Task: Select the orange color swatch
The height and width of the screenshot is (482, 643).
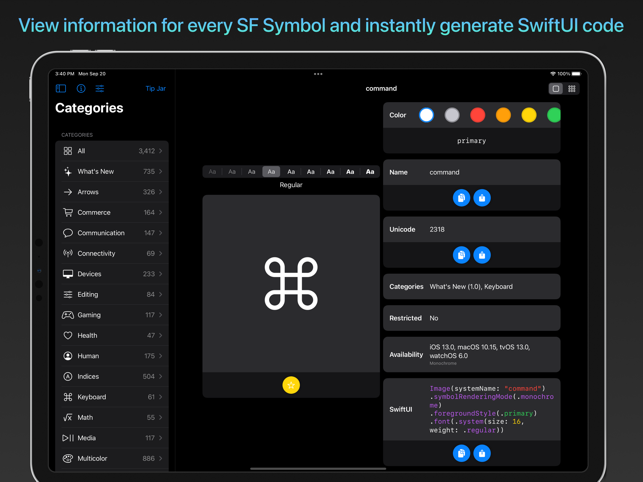Action: [503, 115]
